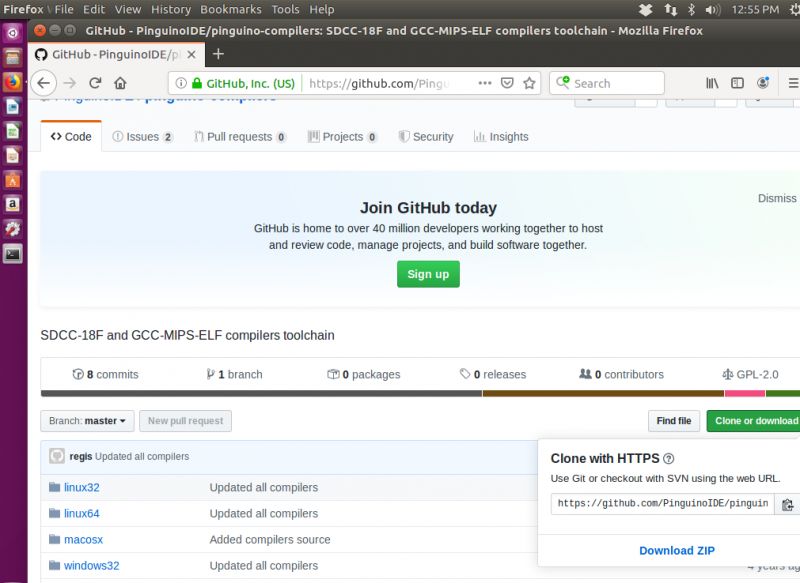800x583 pixels.
Task: Open Terminal from the launcher
Action: point(12,254)
